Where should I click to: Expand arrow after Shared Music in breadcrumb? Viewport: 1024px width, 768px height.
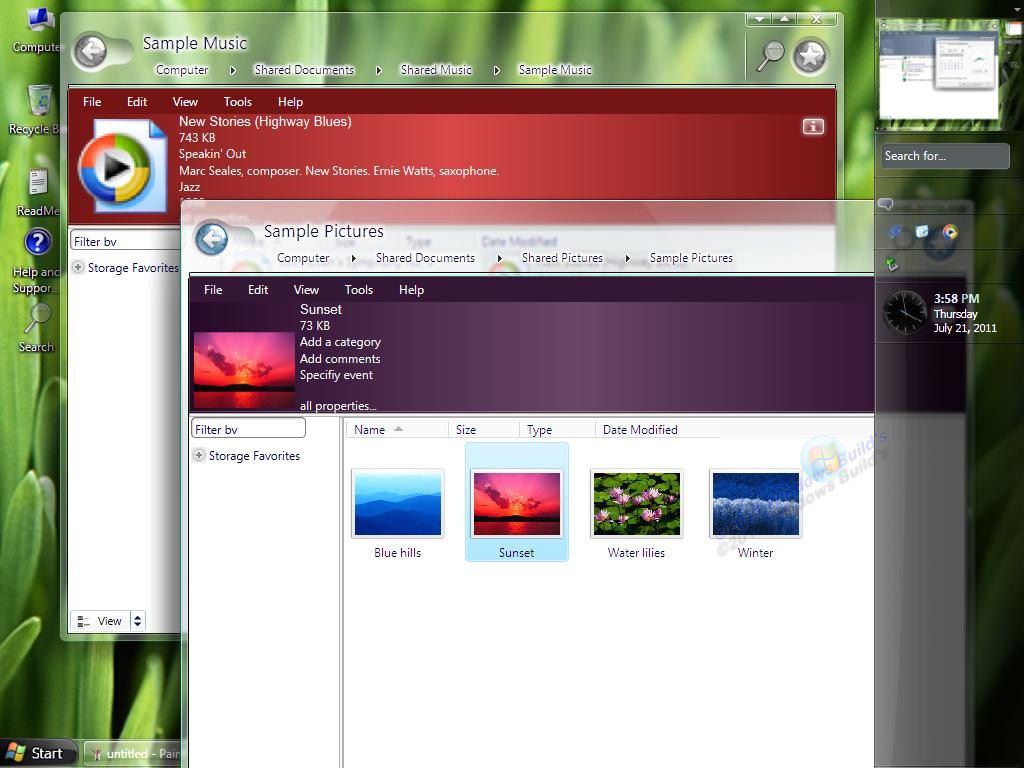click(x=496, y=70)
